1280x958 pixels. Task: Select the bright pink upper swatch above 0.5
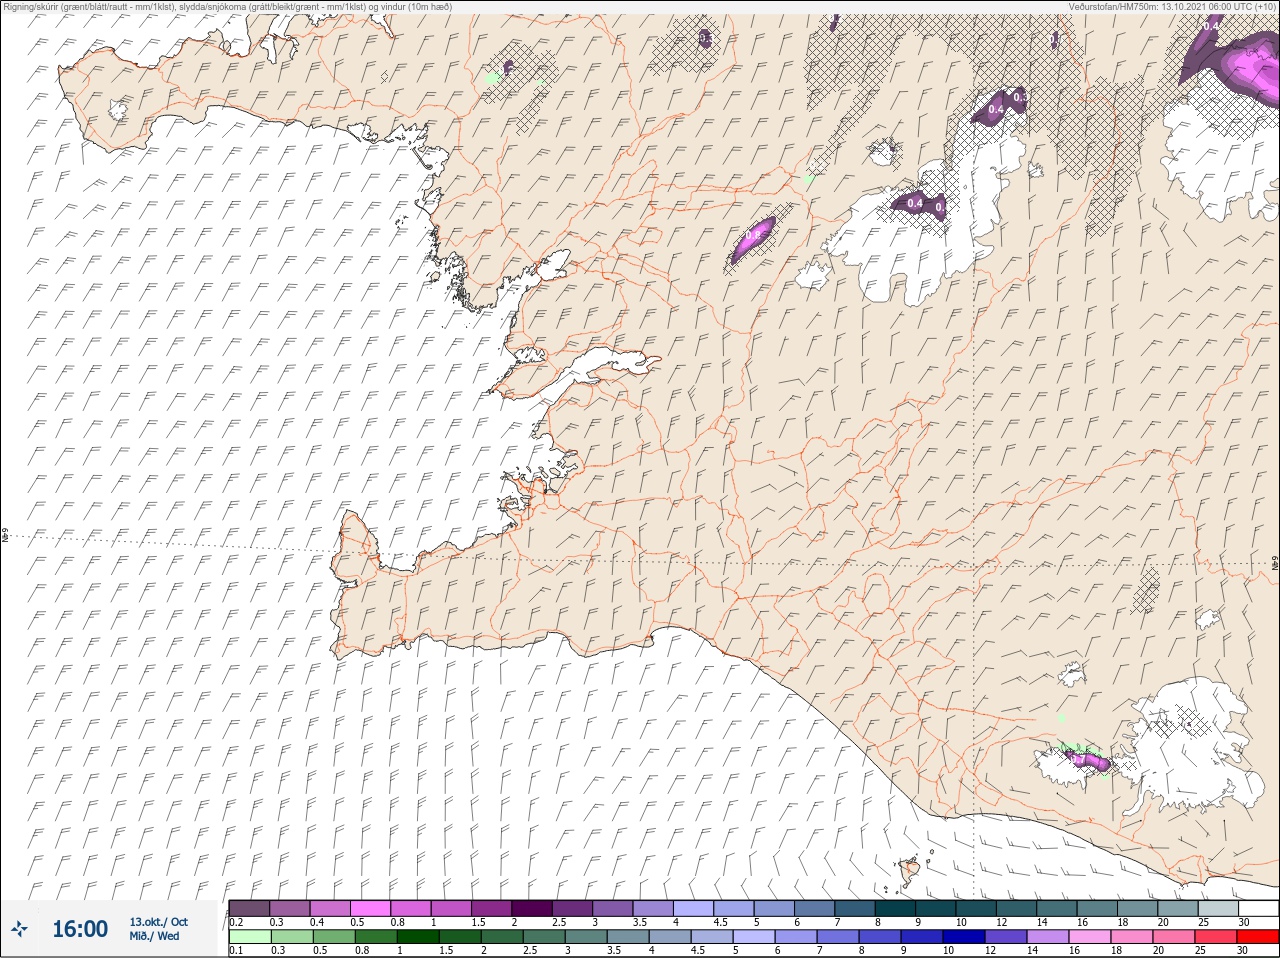370,908
